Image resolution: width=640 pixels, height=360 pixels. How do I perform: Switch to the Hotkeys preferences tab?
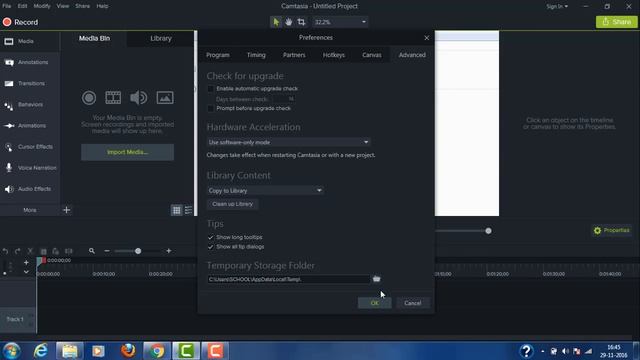(x=333, y=55)
